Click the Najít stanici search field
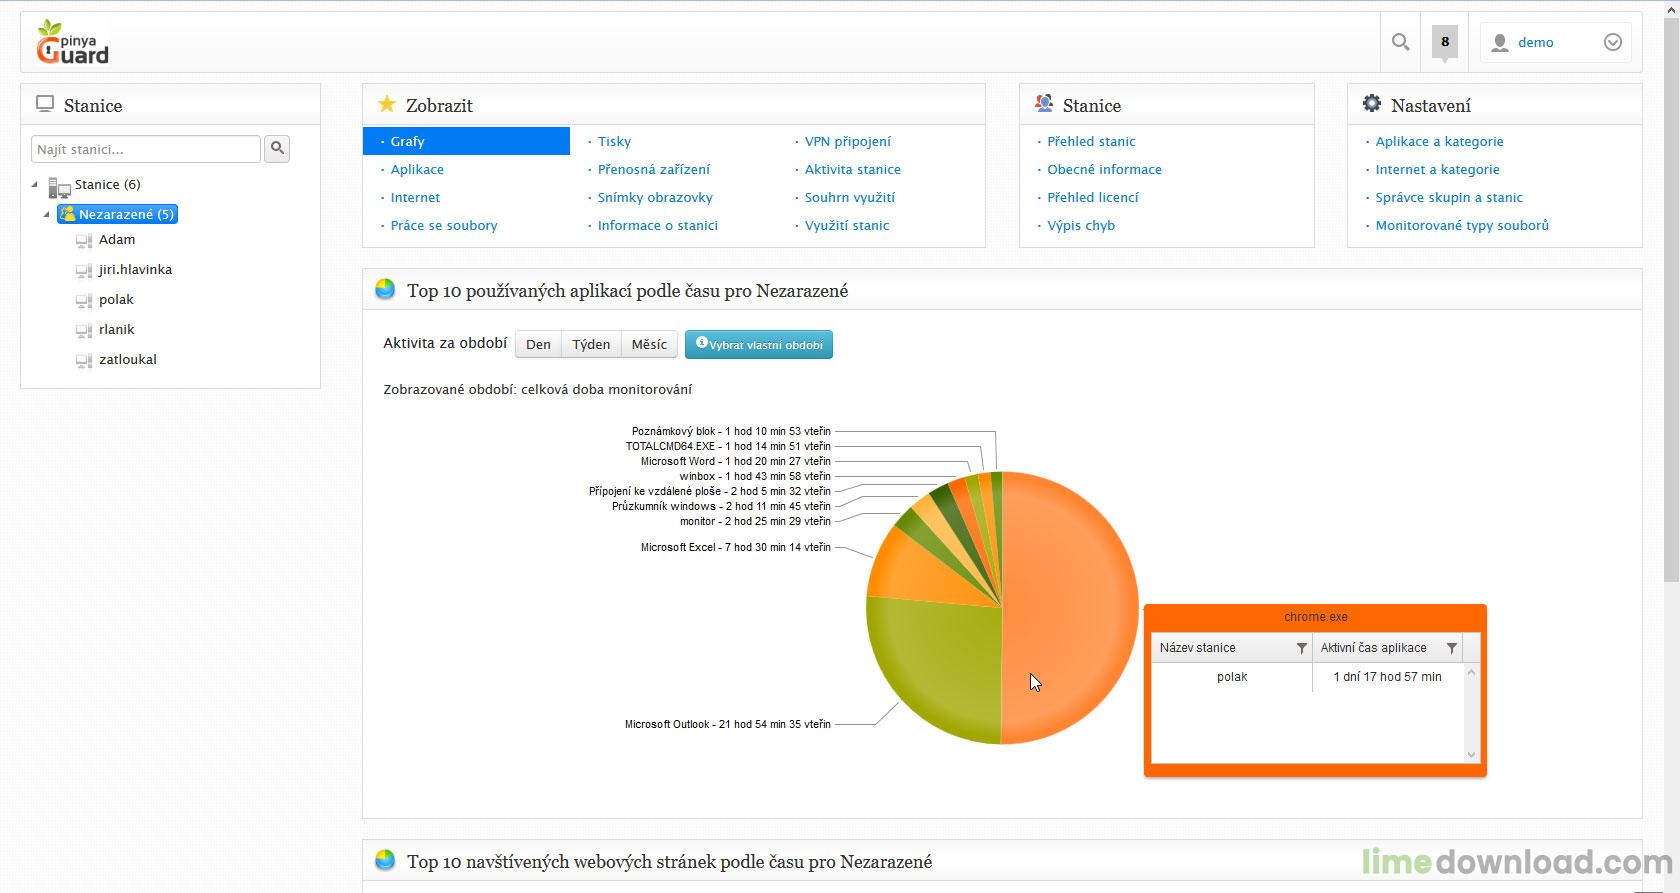The image size is (1680, 893). [146, 149]
